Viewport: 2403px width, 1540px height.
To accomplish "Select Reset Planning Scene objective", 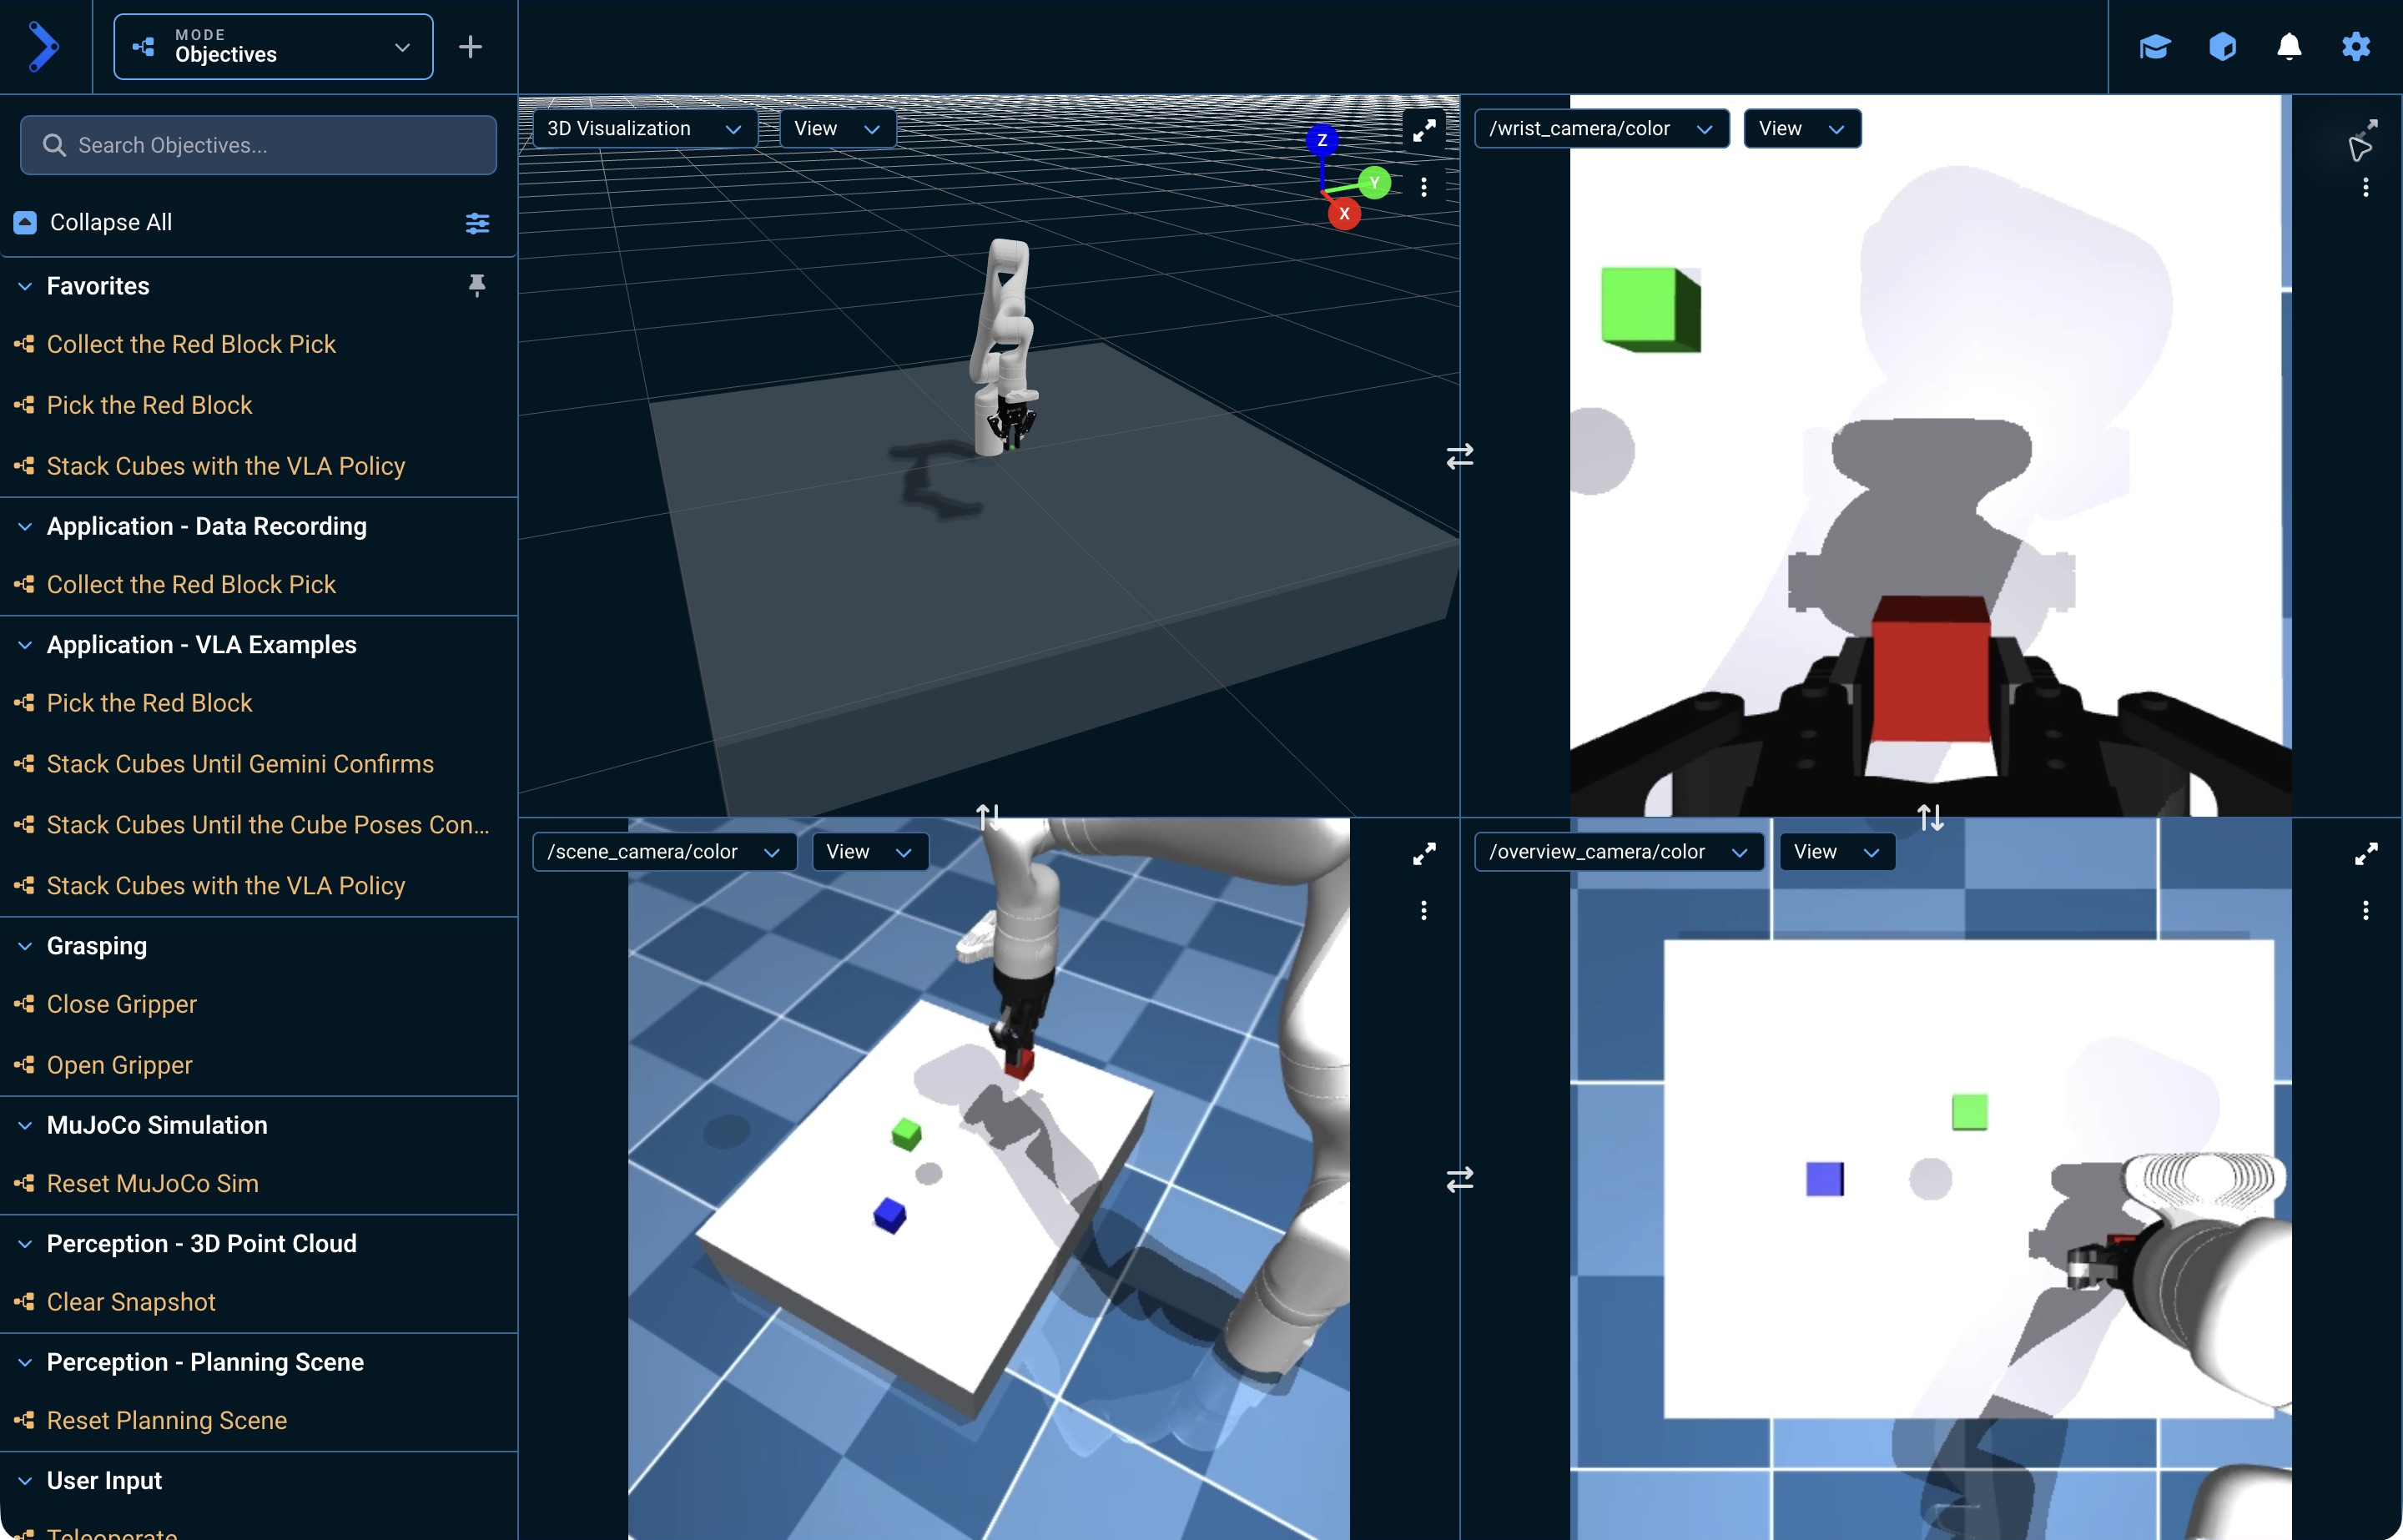I will coord(166,1420).
